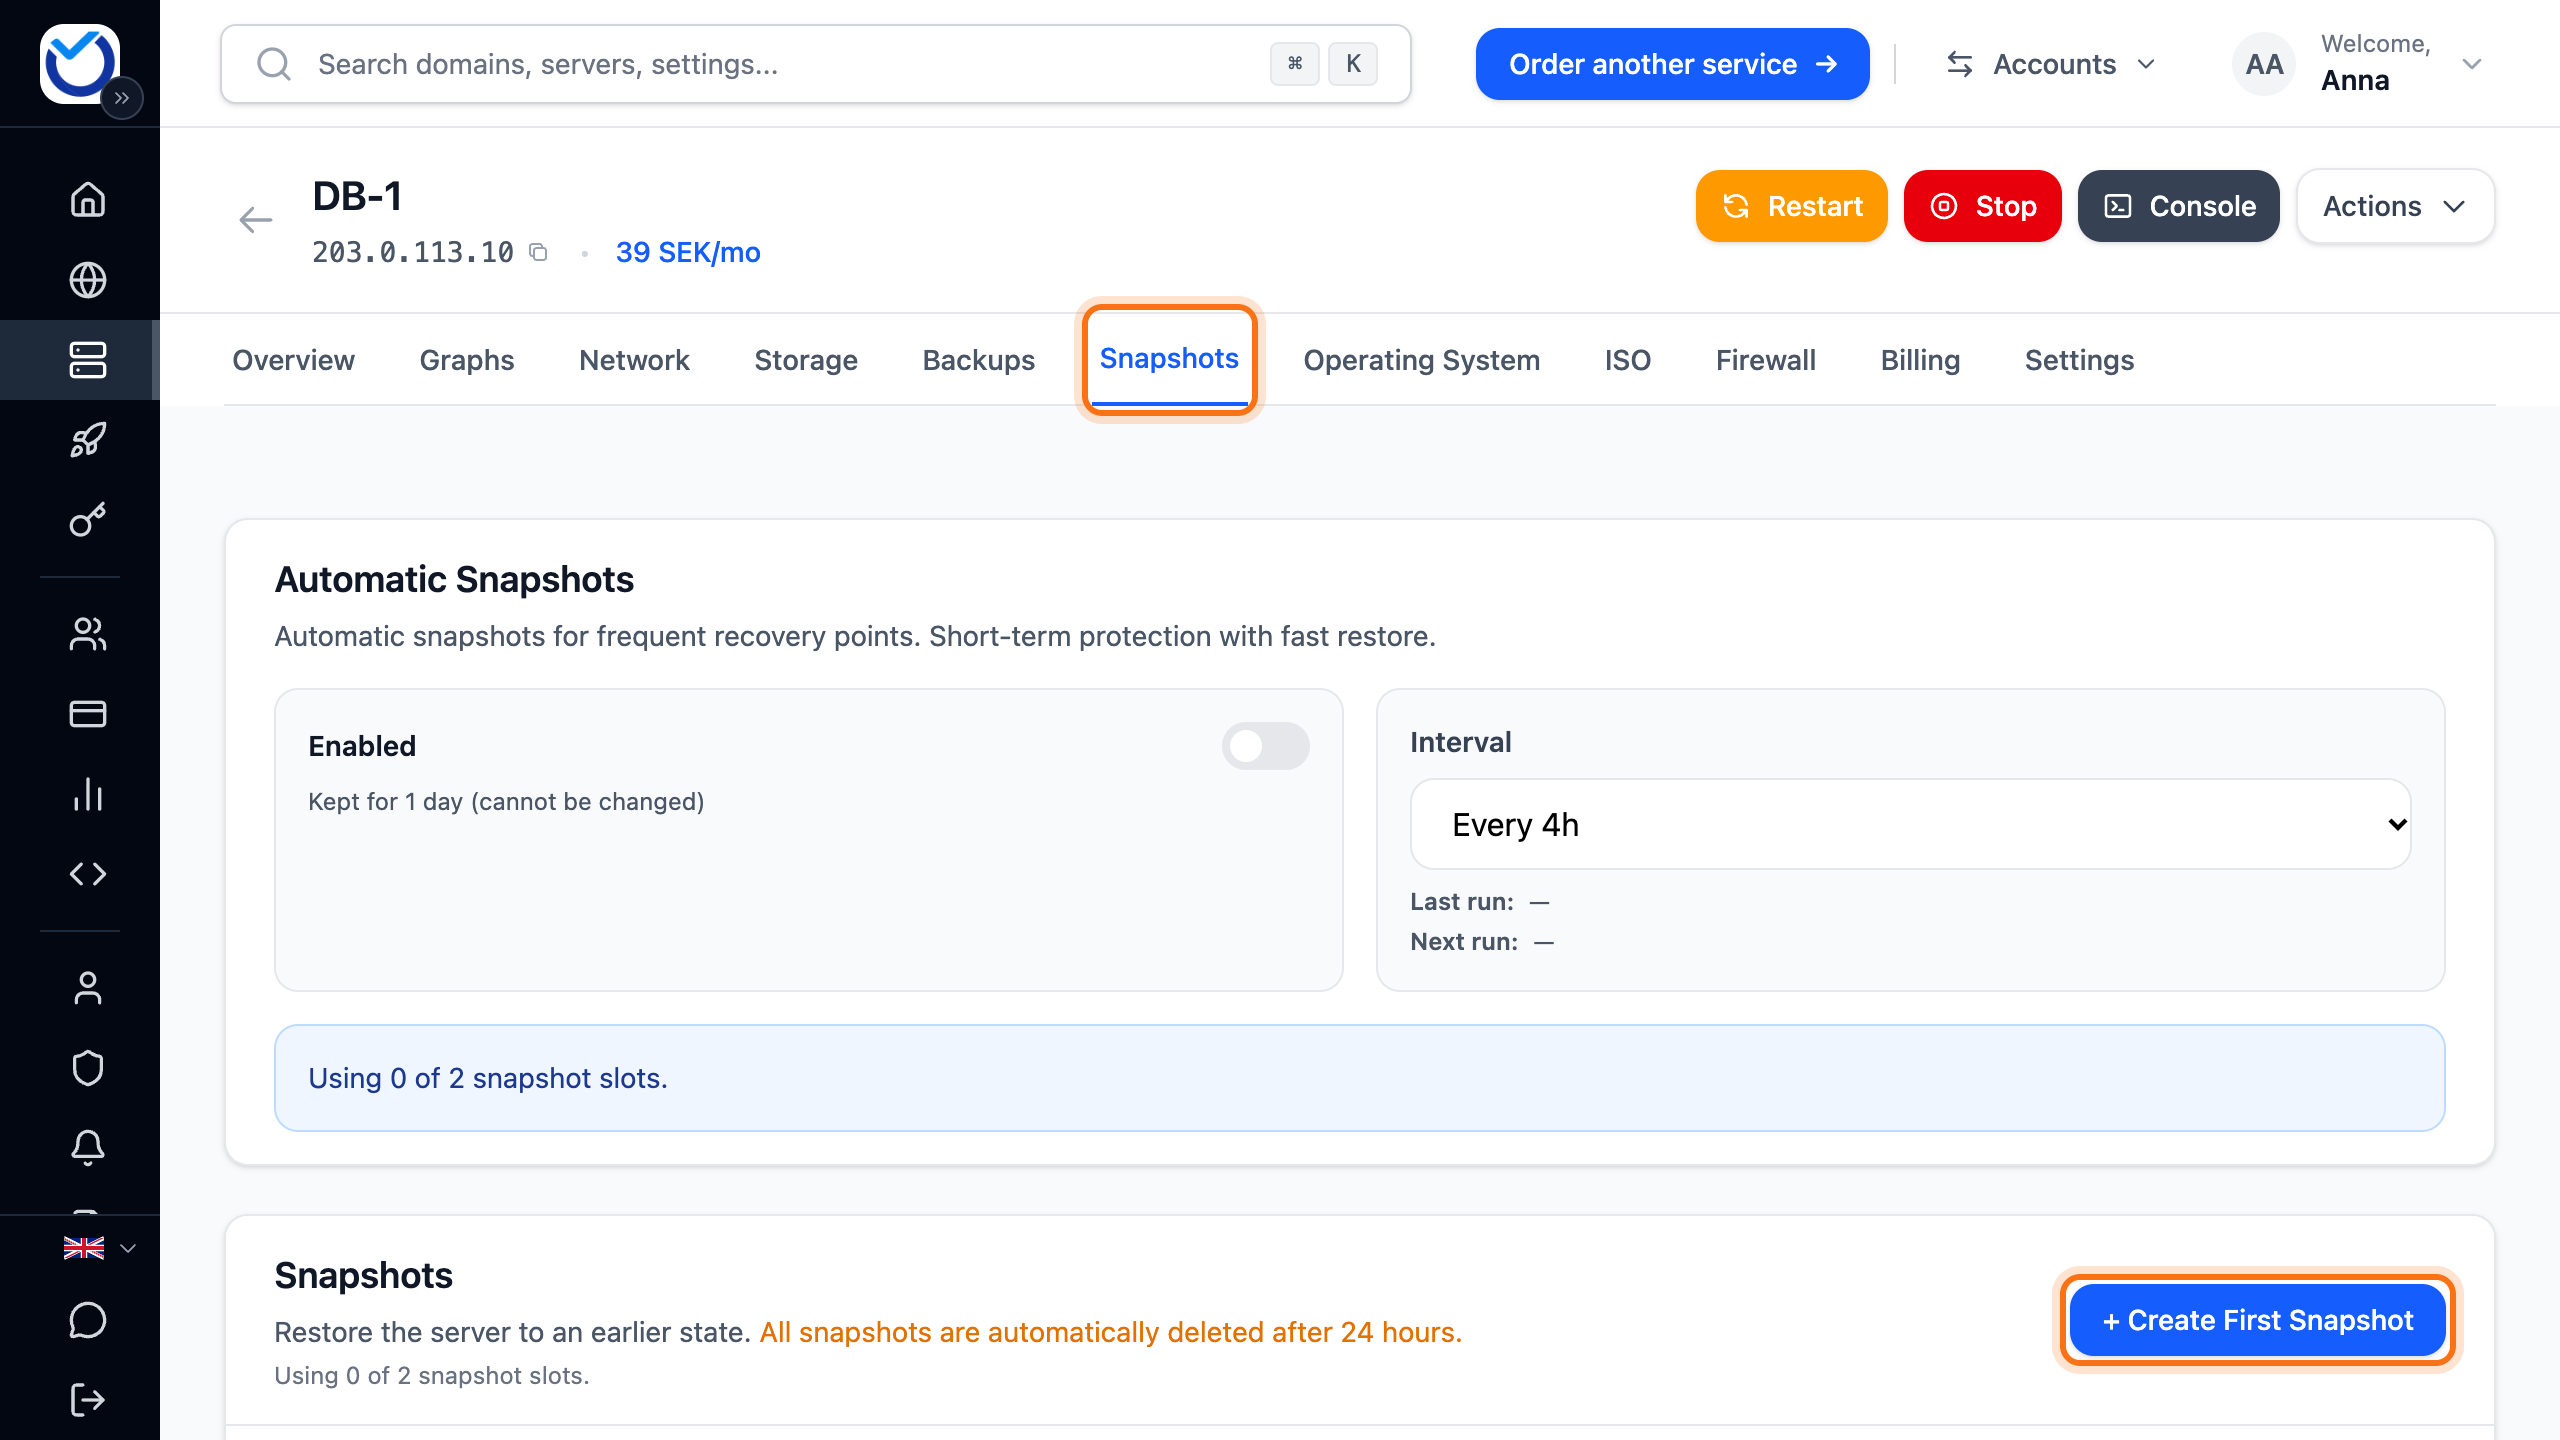Select the Snapshots tab
This screenshot has height=1440, width=2560.
tap(1169, 359)
